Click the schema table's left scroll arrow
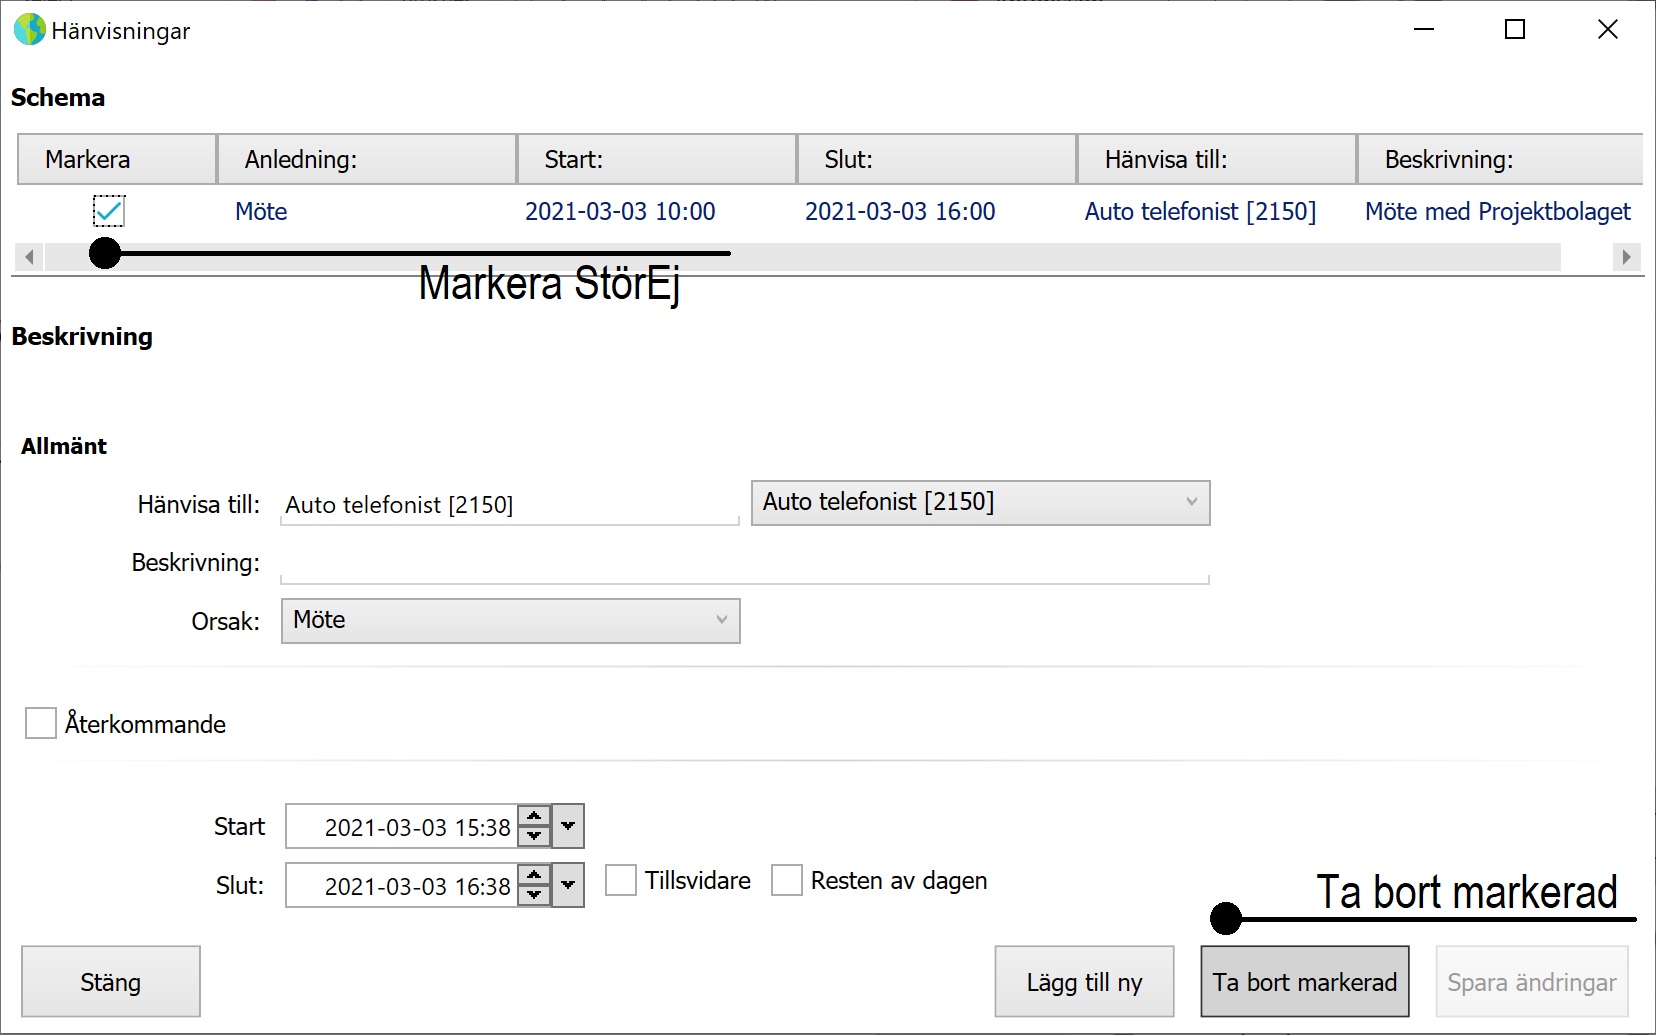1656x1035 pixels. (x=29, y=257)
